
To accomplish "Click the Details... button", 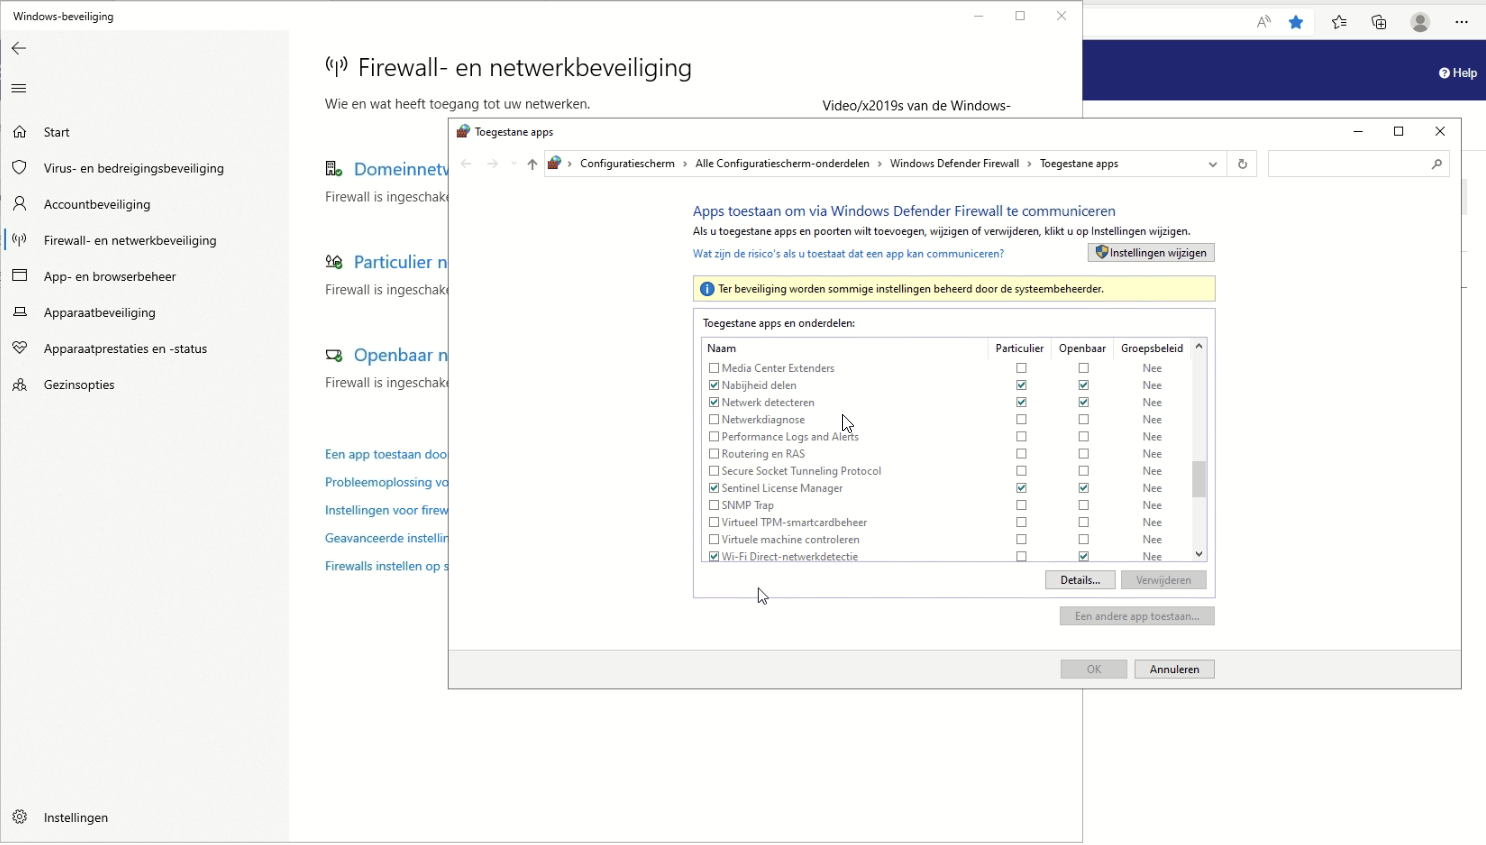I will pyautogui.click(x=1080, y=580).
